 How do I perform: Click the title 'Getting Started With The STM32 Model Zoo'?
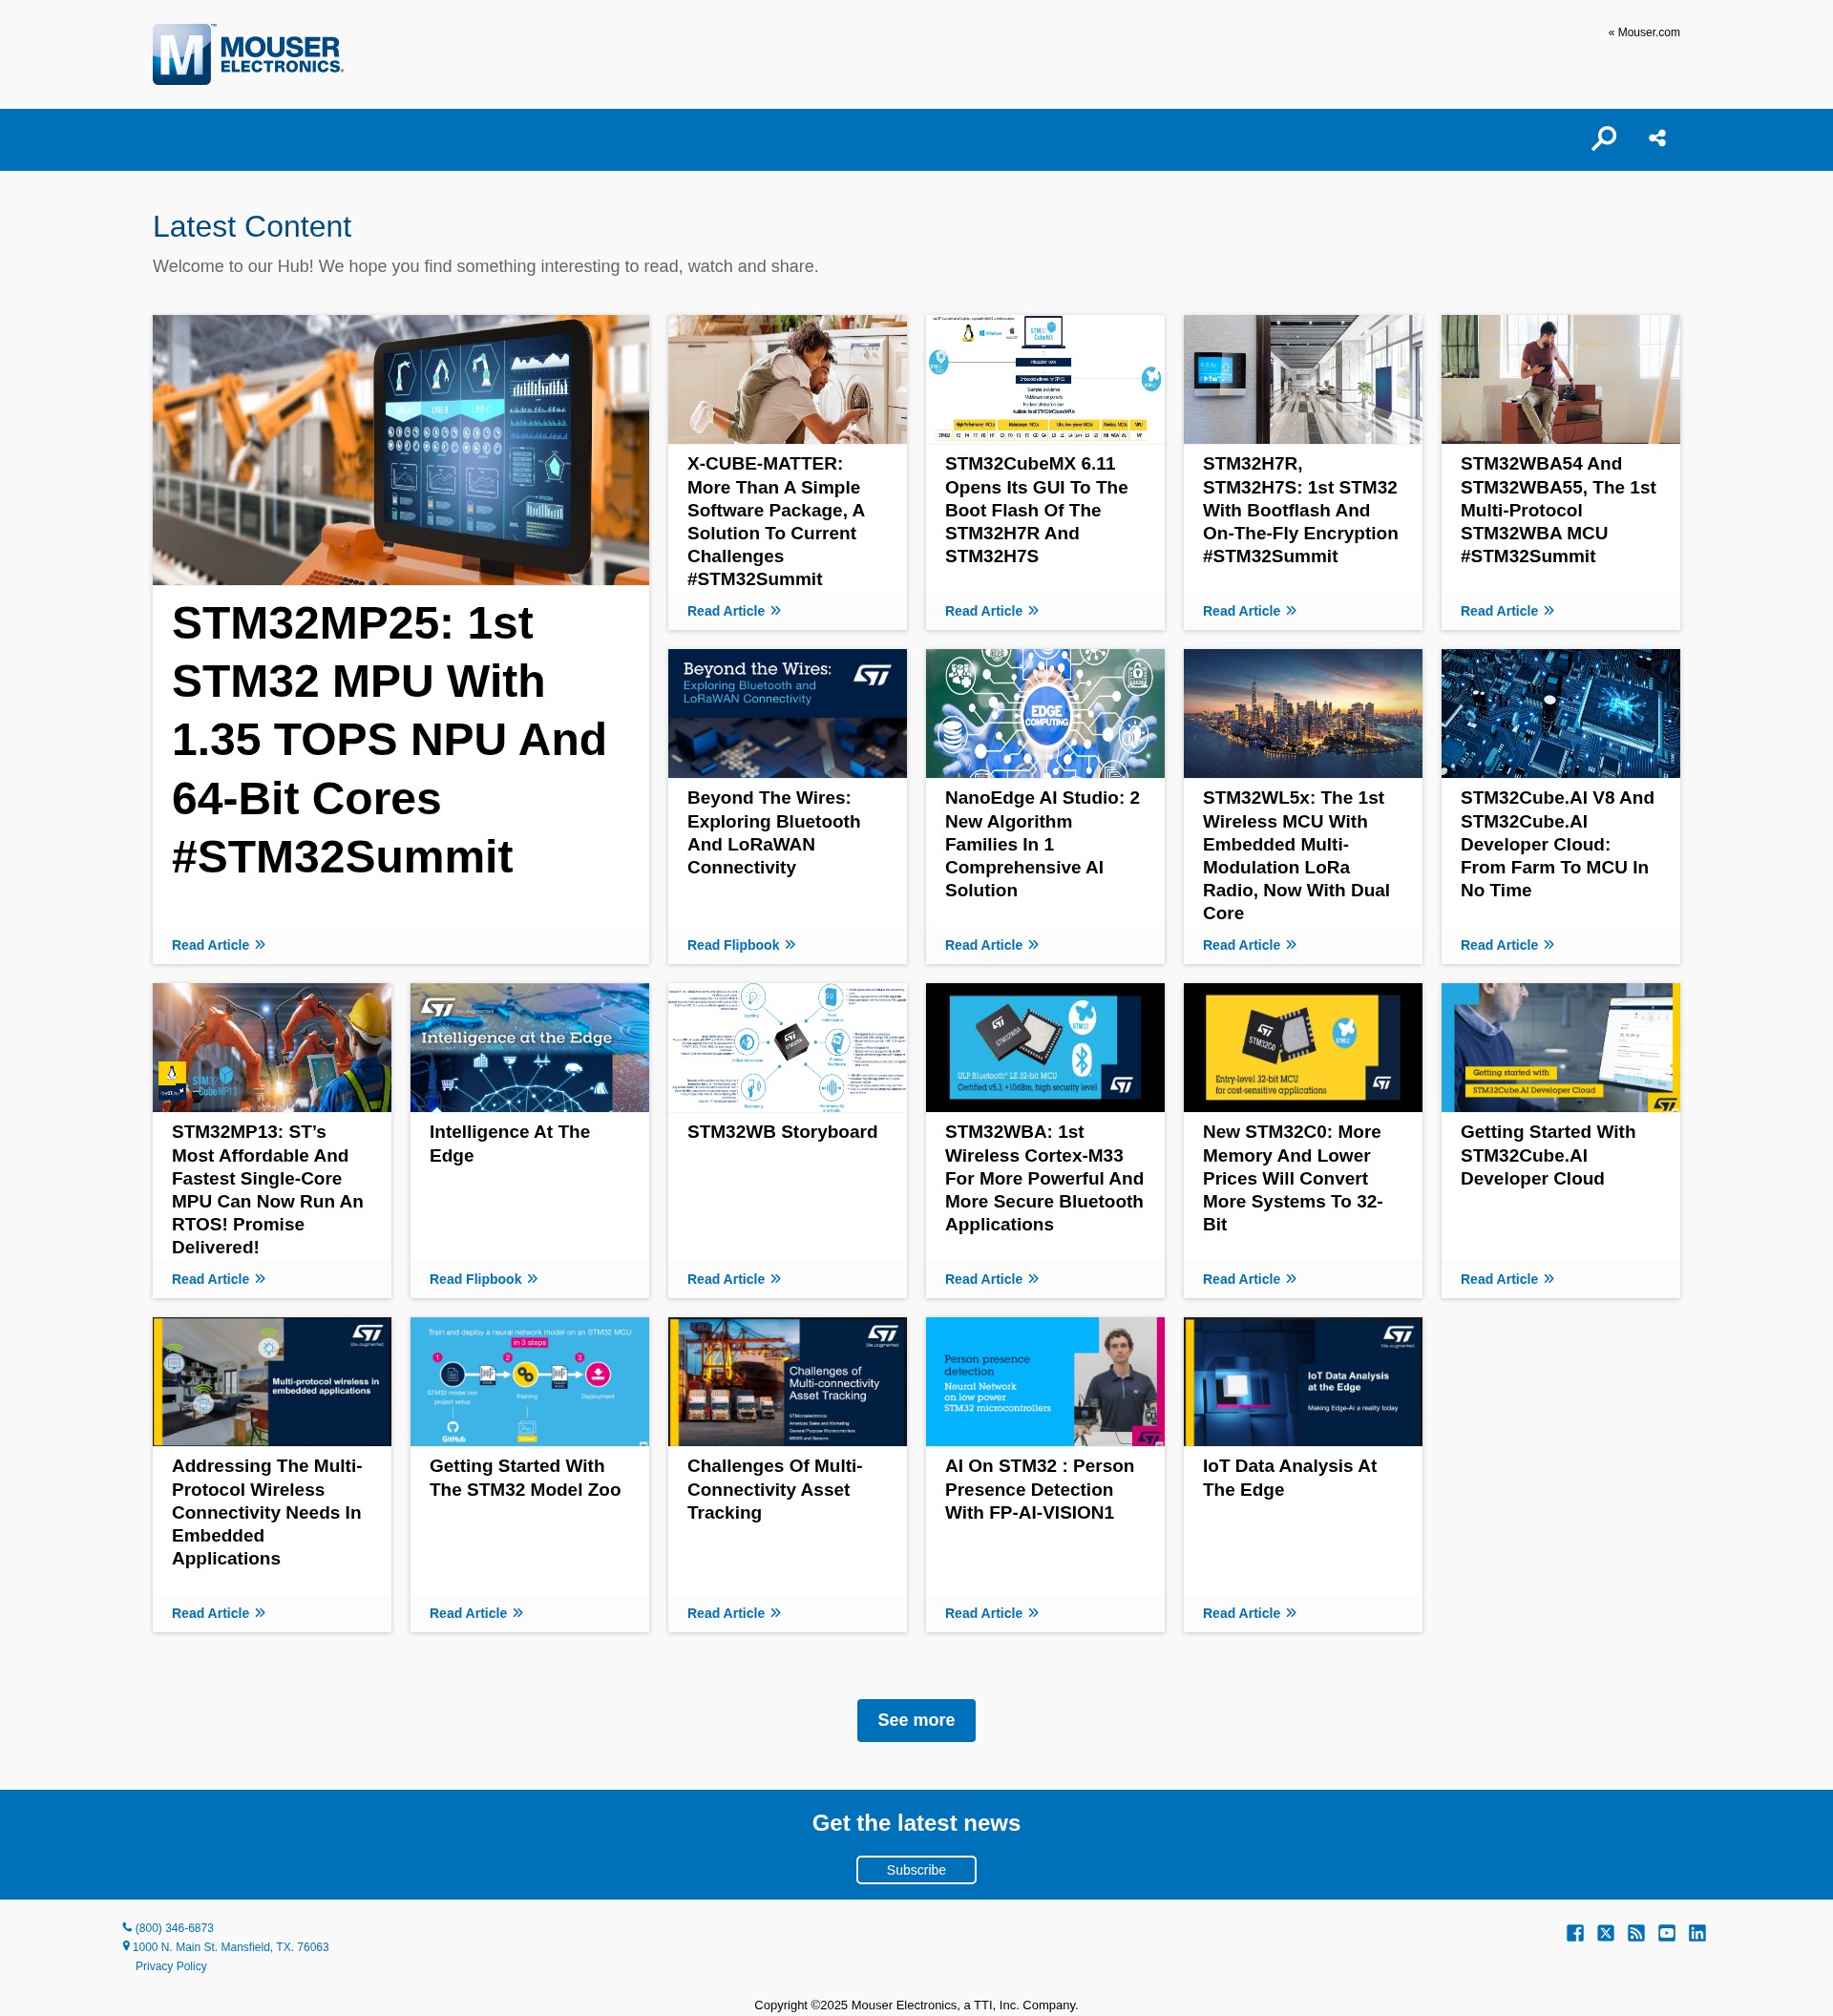525,1477
